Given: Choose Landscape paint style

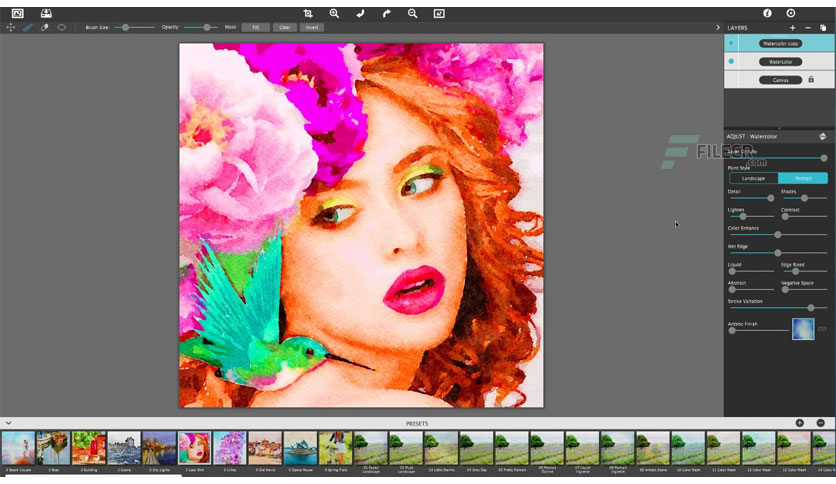Looking at the screenshot, I should (753, 178).
